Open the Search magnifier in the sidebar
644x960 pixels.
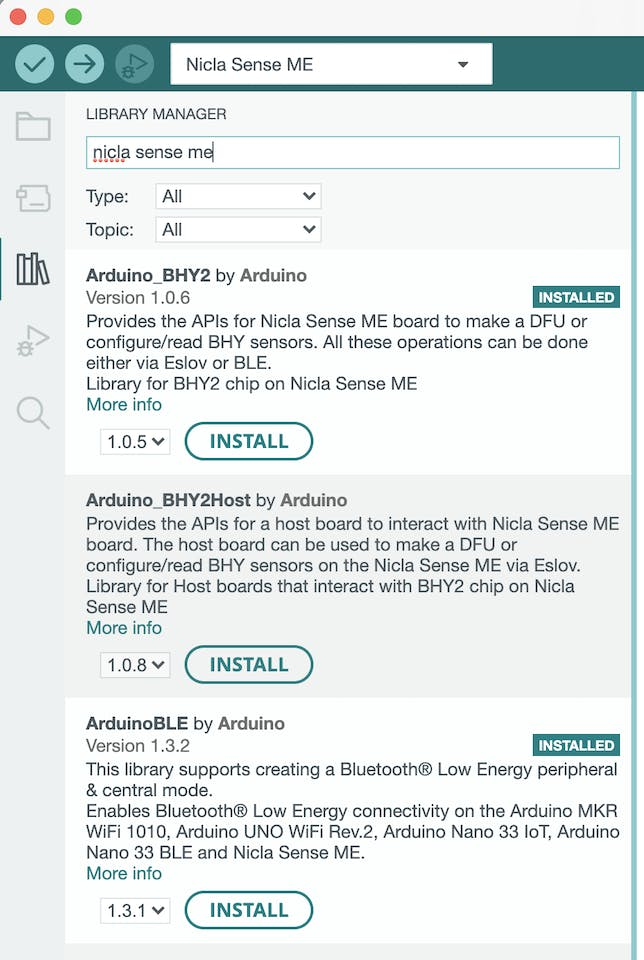33,413
